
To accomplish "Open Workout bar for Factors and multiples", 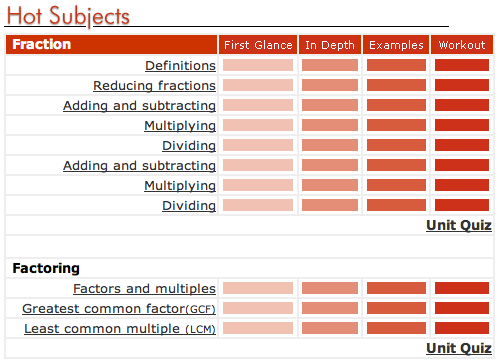I will (462, 288).
